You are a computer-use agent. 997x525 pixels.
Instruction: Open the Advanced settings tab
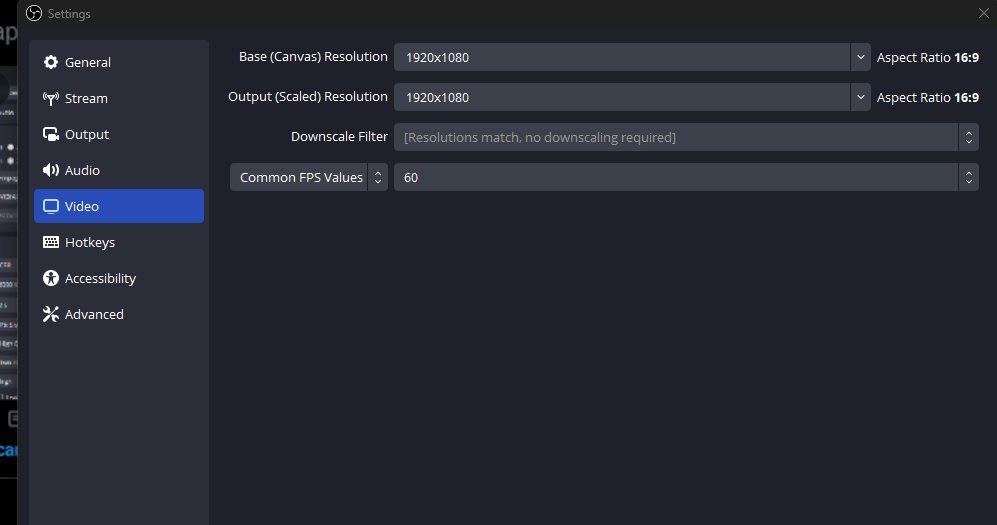pyautogui.click(x=119, y=314)
